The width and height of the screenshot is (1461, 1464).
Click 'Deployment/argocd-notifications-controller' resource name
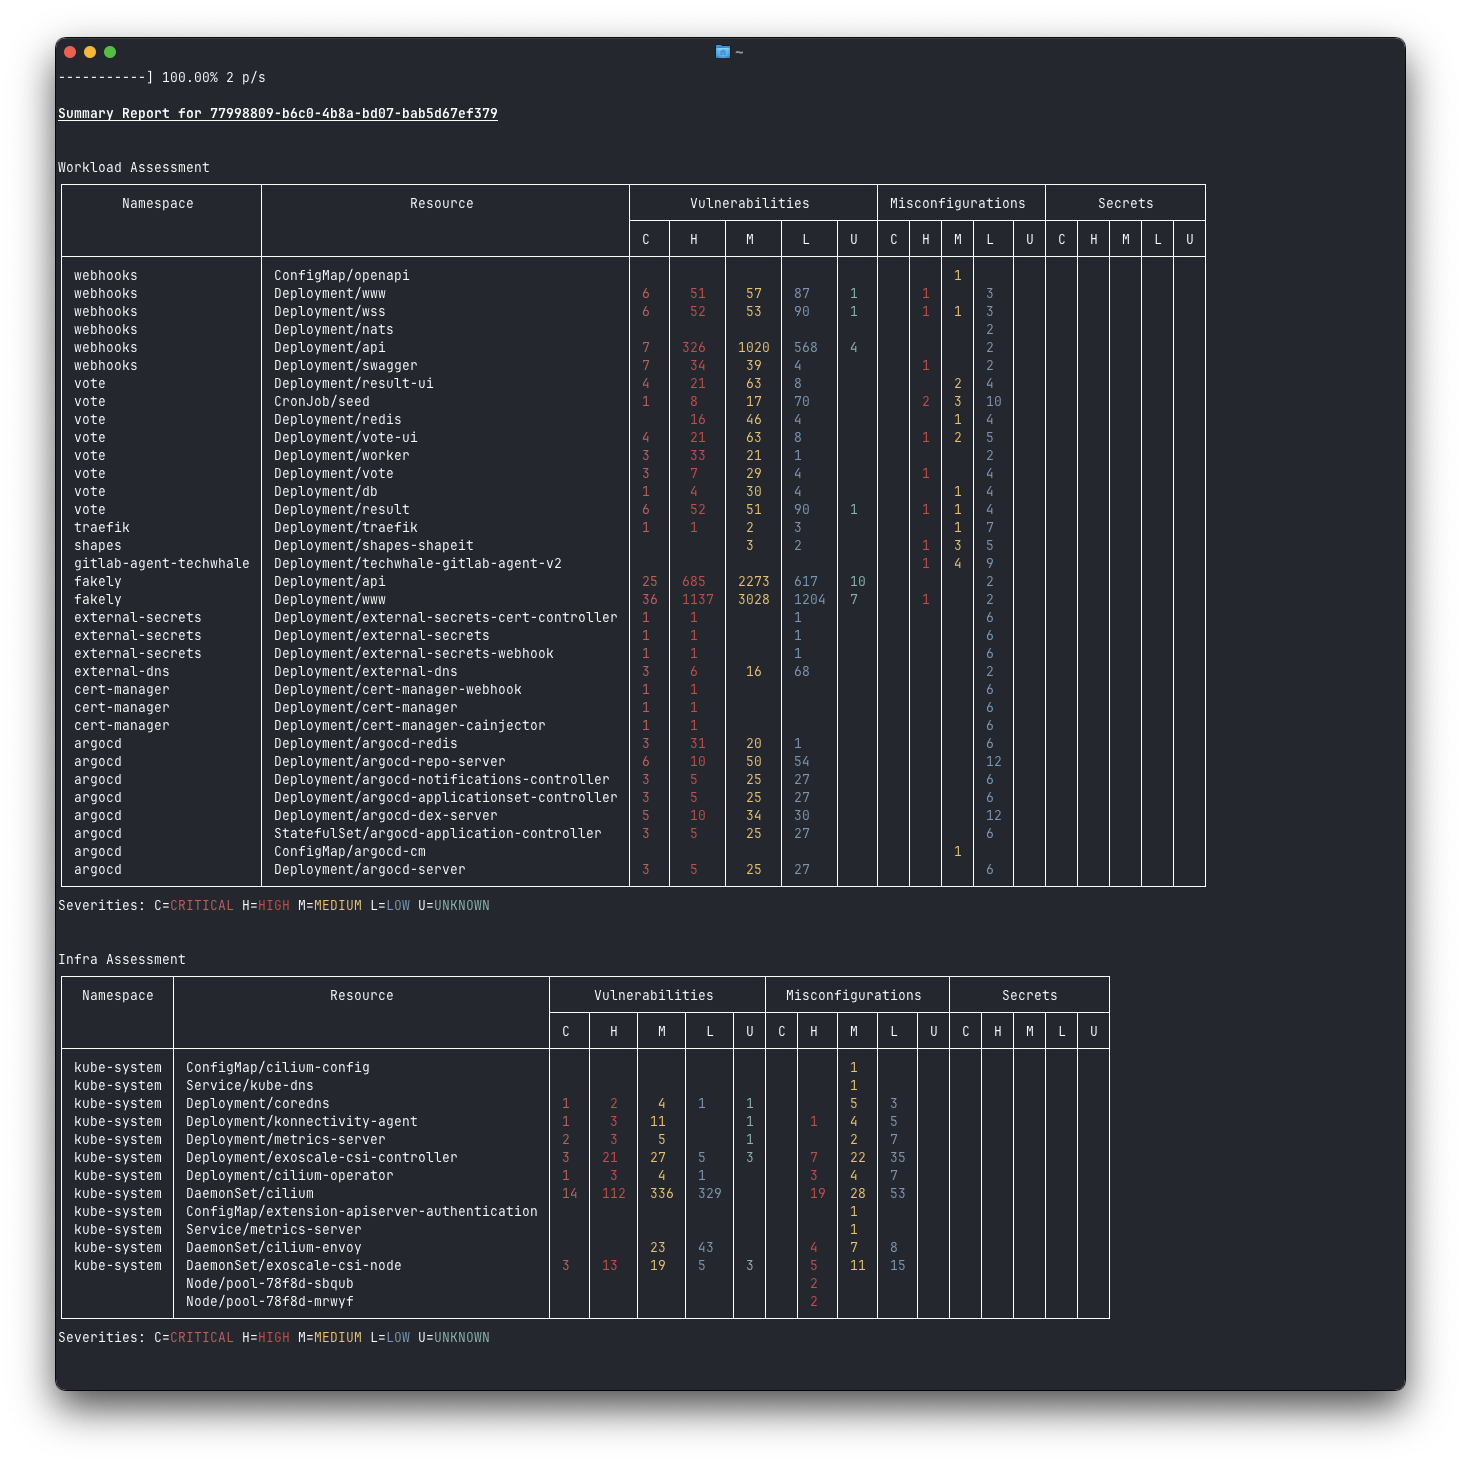pyautogui.click(x=442, y=780)
